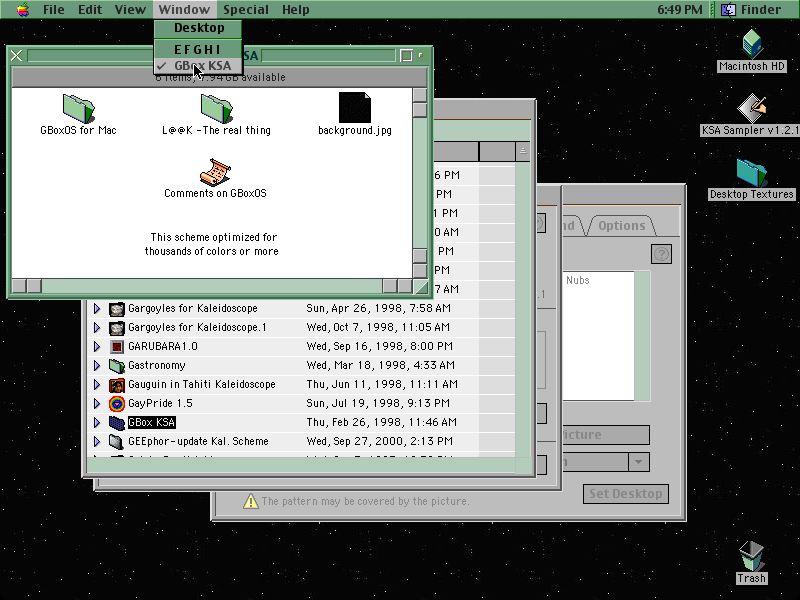Screen dimensions: 800x600
Task: Choose Desktop from the Window menu
Action: click(x=198, y=28)
